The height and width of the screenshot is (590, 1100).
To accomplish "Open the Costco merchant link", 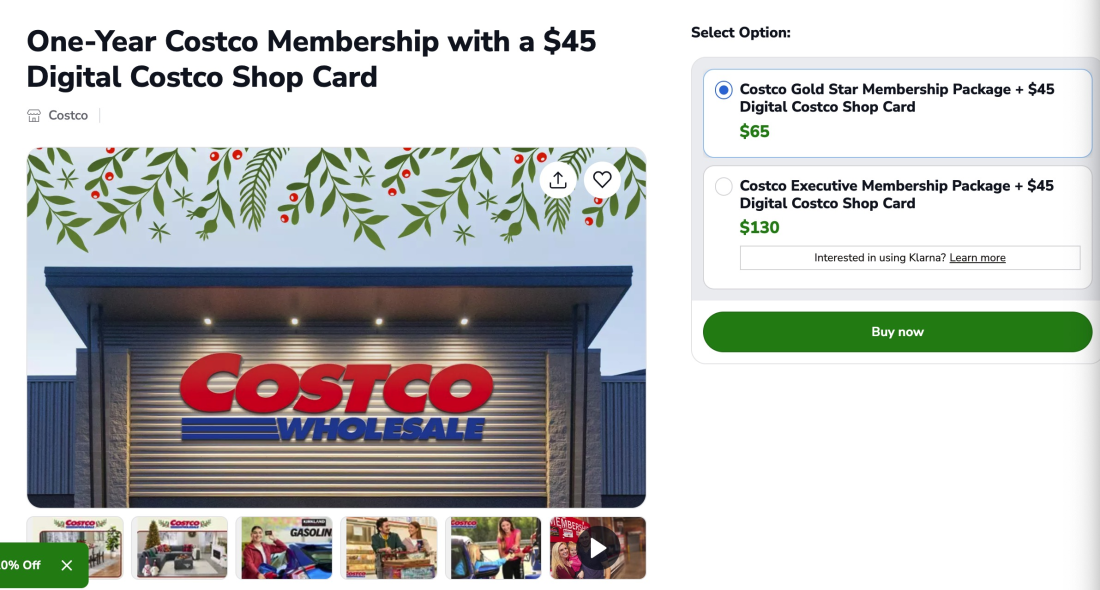I will tap(68, 116).
